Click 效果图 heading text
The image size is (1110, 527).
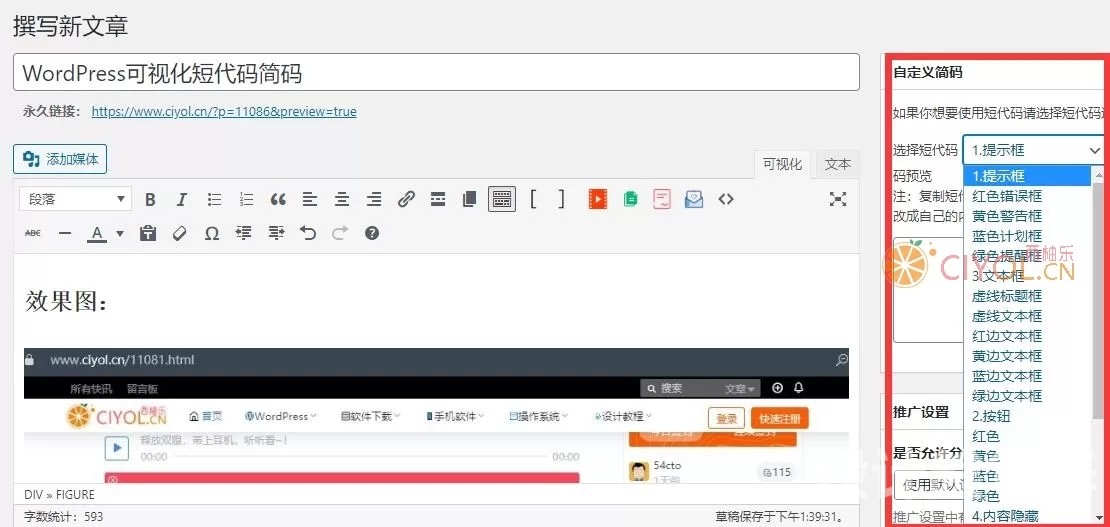click(x=67, y=302)
